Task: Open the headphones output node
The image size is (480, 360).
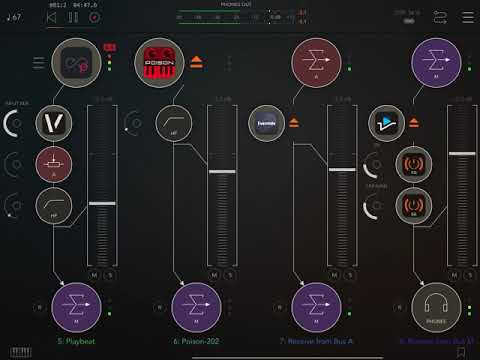Action: pyautogui.click(x=436, y=307)
